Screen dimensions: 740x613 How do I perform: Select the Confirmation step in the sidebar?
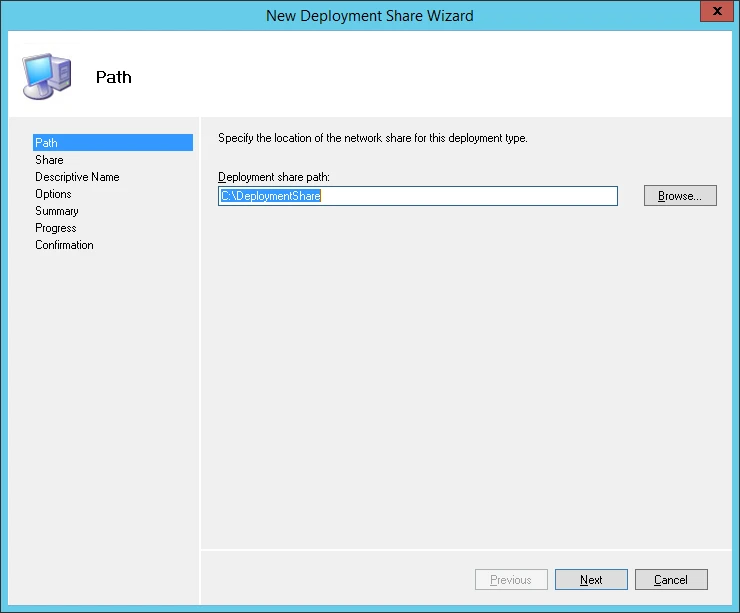64,245
